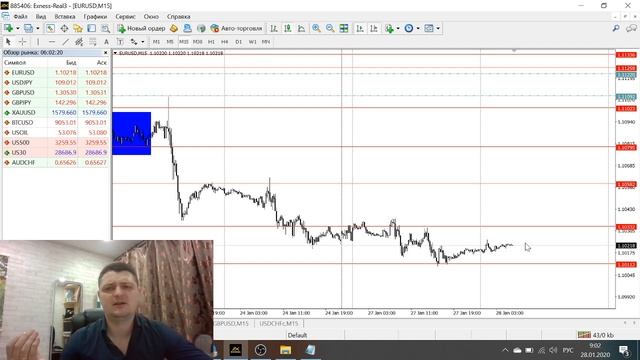Select the Fibonacci retracement tool
640x360 pixels.
point(93,42)
